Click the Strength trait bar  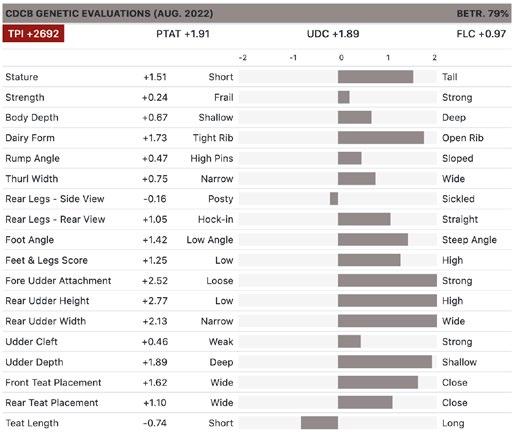(x=344, y=97)
